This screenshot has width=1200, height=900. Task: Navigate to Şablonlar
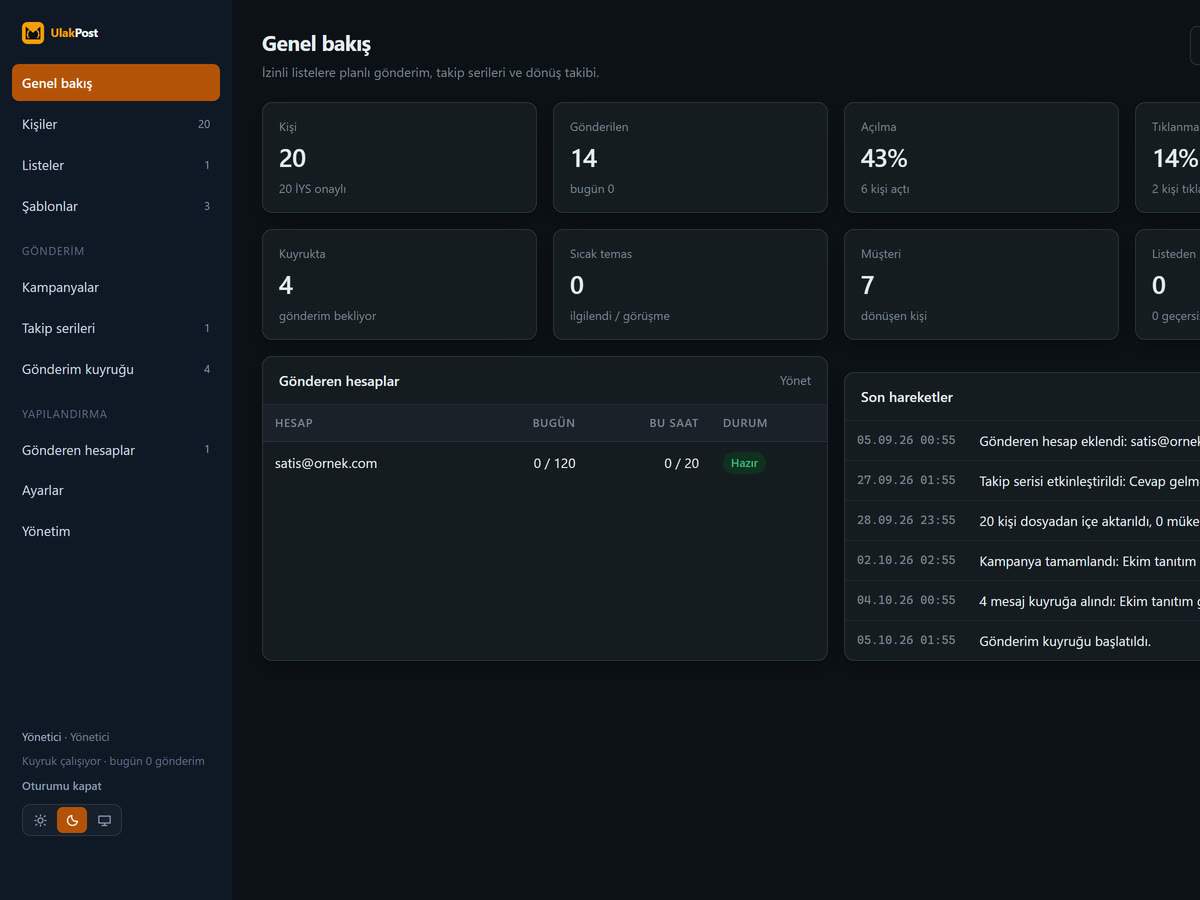pyautogui.click(x=116, y=206)
